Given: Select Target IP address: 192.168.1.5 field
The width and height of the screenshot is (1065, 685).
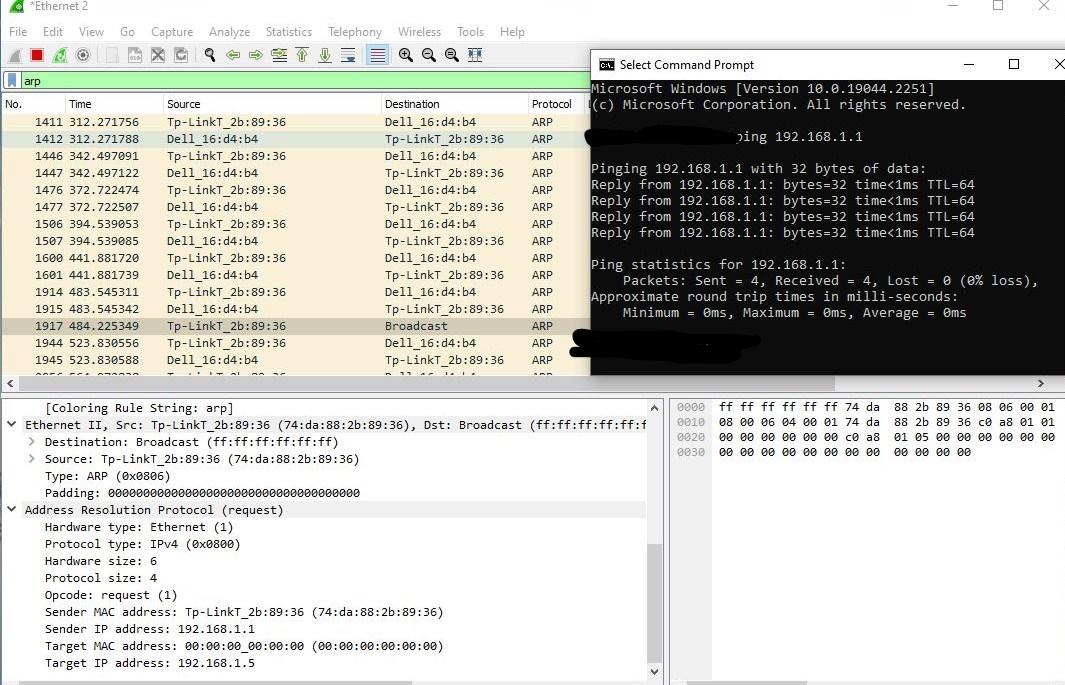Looking at the screenshot, I should (149, 663).
